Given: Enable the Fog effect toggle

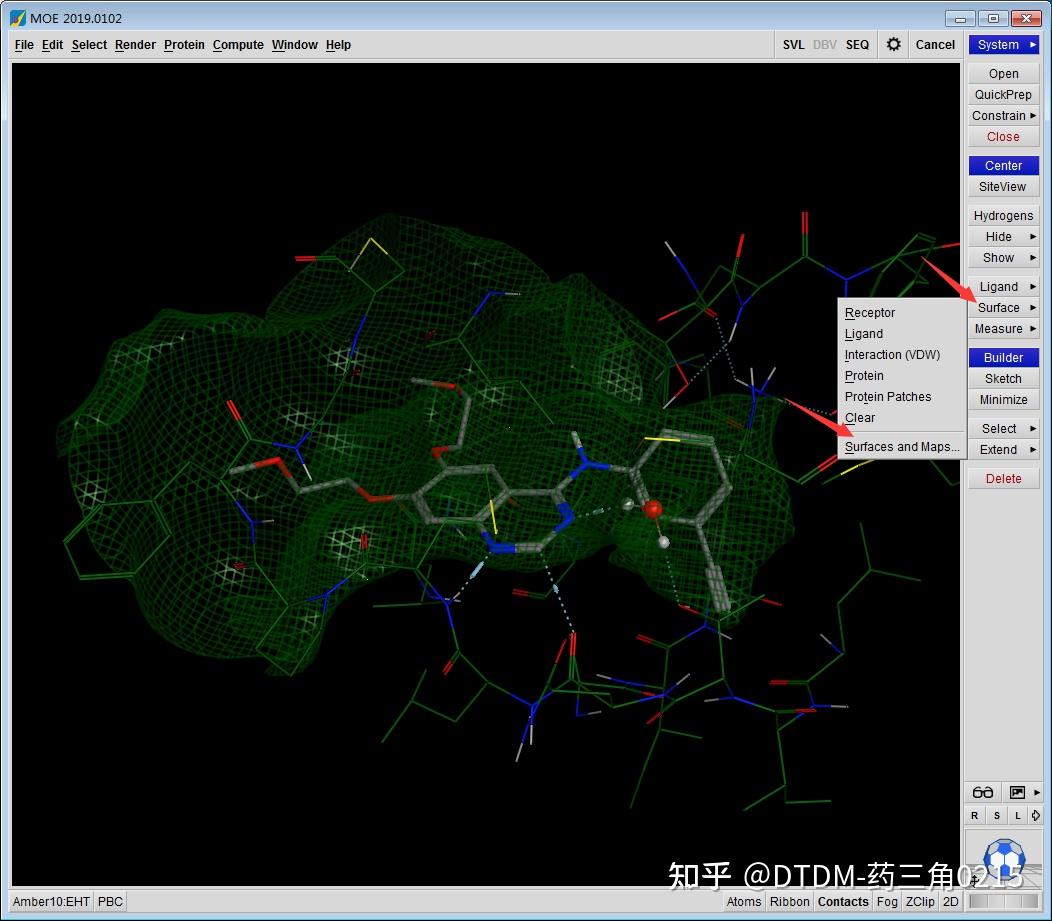Looking at the screenshot, I should [x=887, y=901].
